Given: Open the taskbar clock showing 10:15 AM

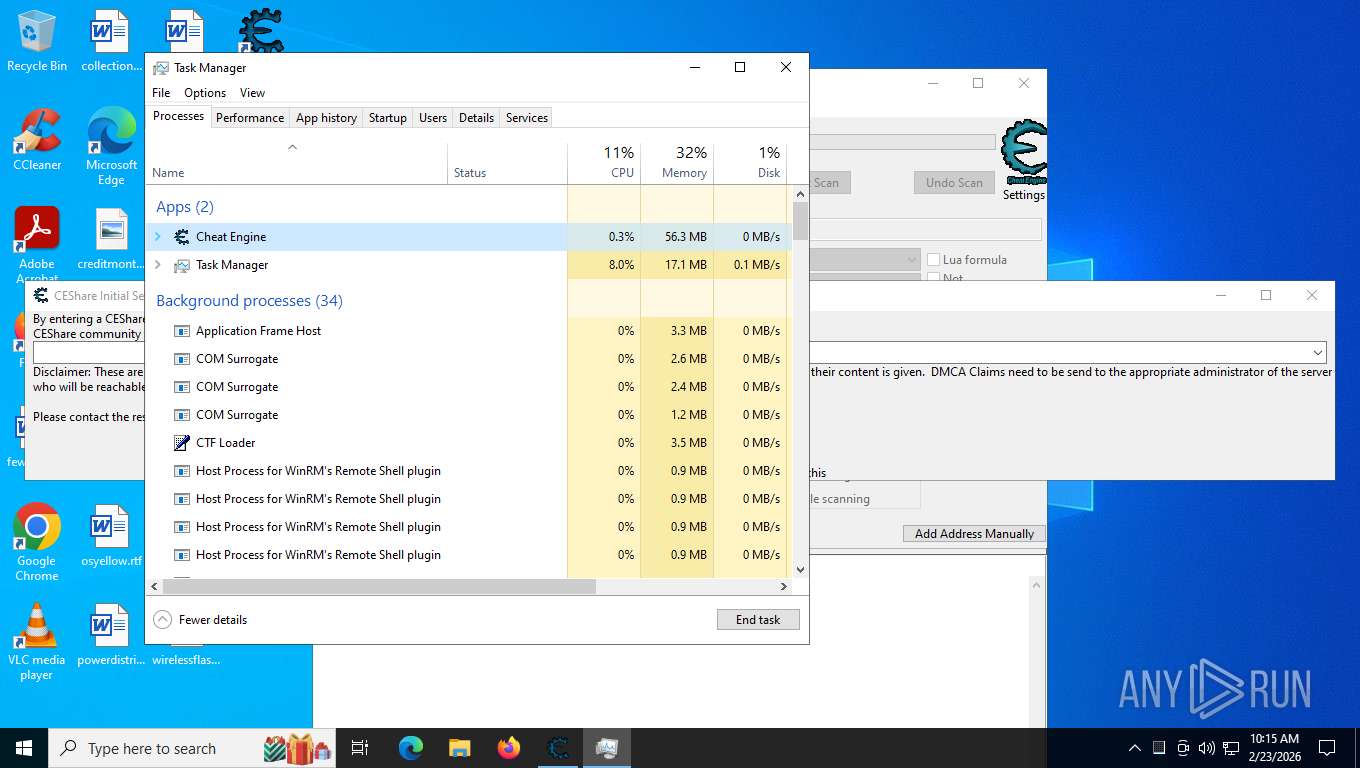Looking at the screenshot, I should 1274,748.
